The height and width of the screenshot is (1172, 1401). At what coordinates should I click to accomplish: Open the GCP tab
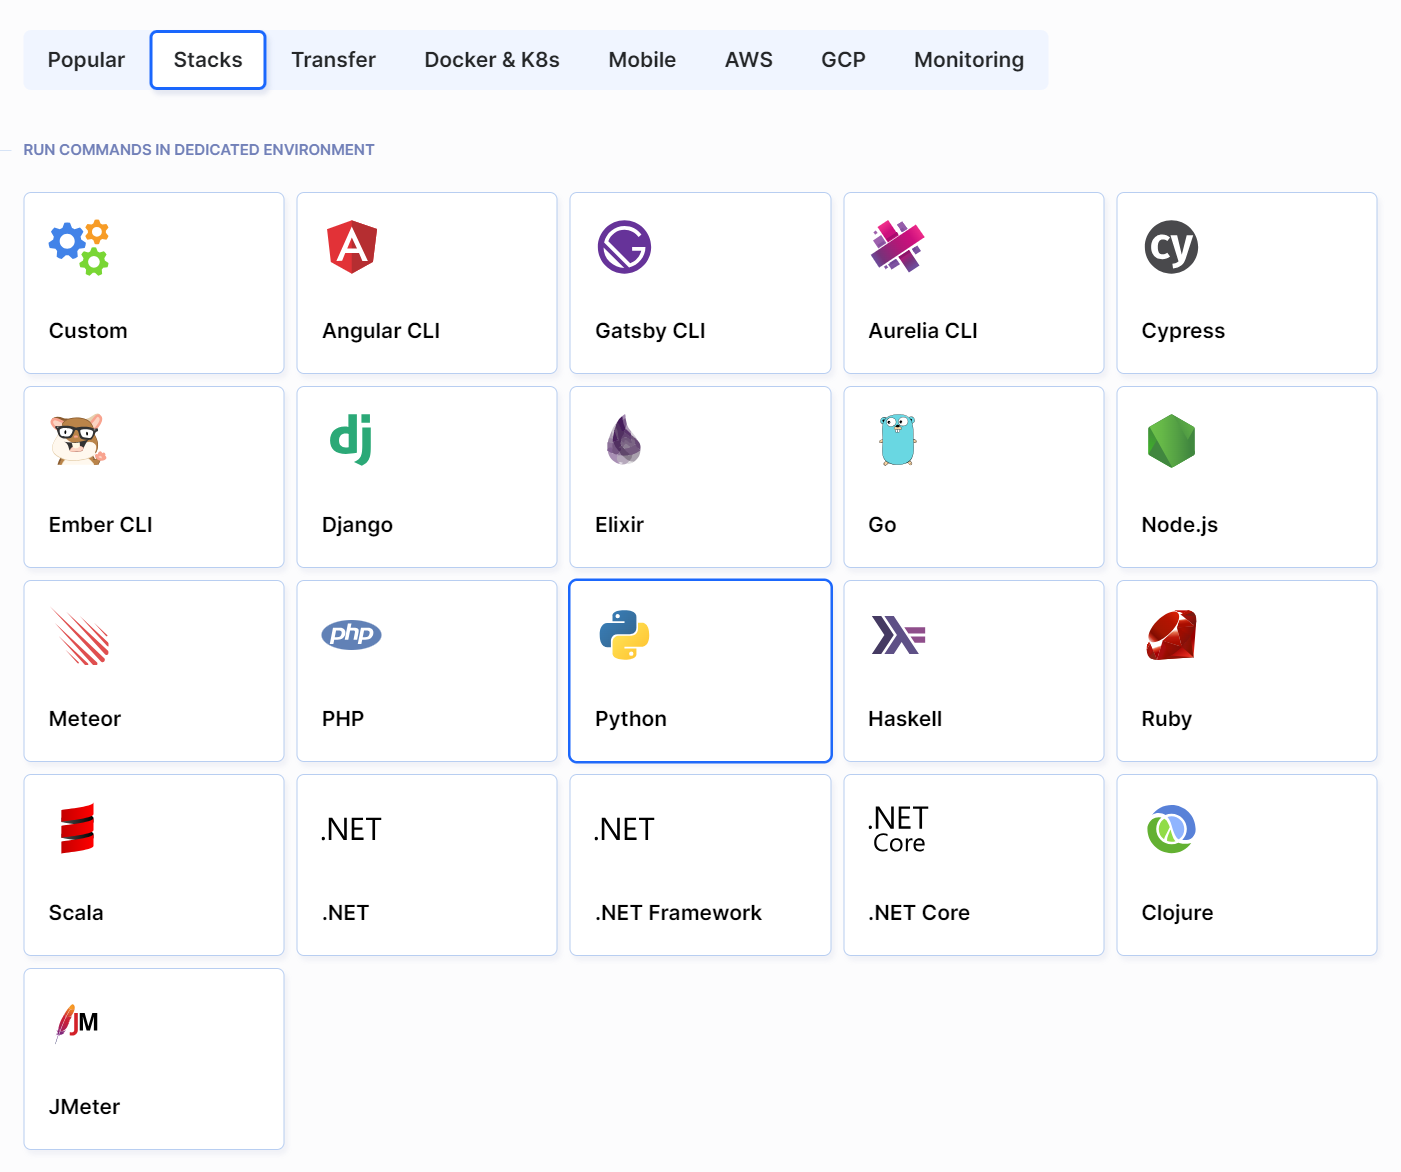[x=843, y=60]
